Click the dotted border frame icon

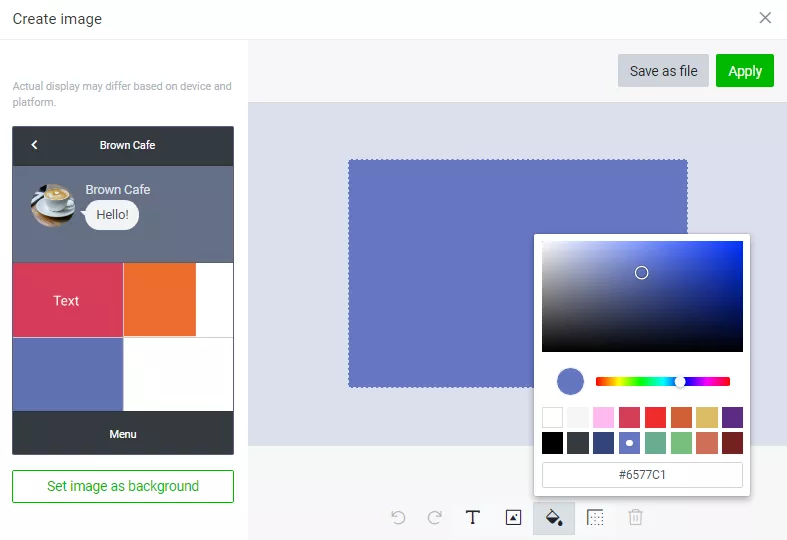595,517
